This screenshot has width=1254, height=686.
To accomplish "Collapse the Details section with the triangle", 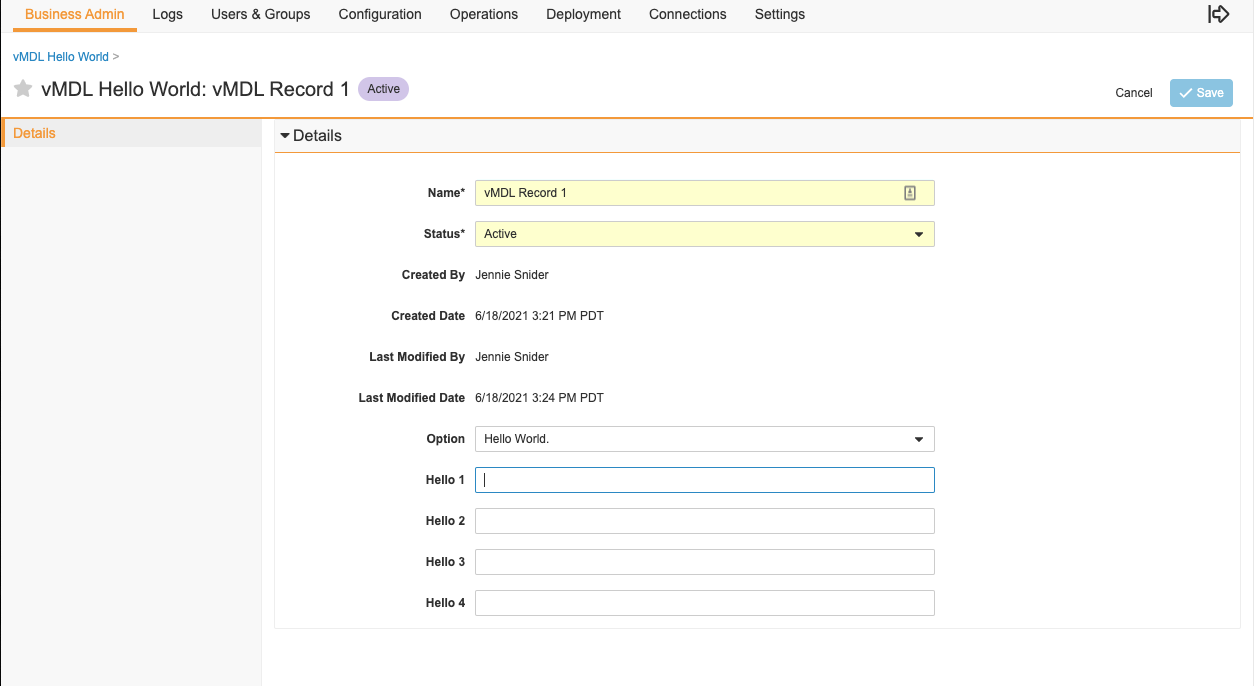I will 285,135.
